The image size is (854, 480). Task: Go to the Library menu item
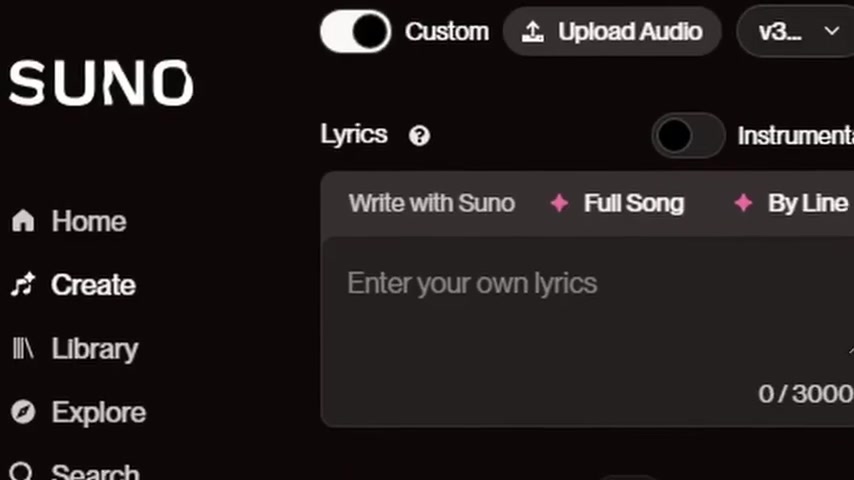click(75, 349)
